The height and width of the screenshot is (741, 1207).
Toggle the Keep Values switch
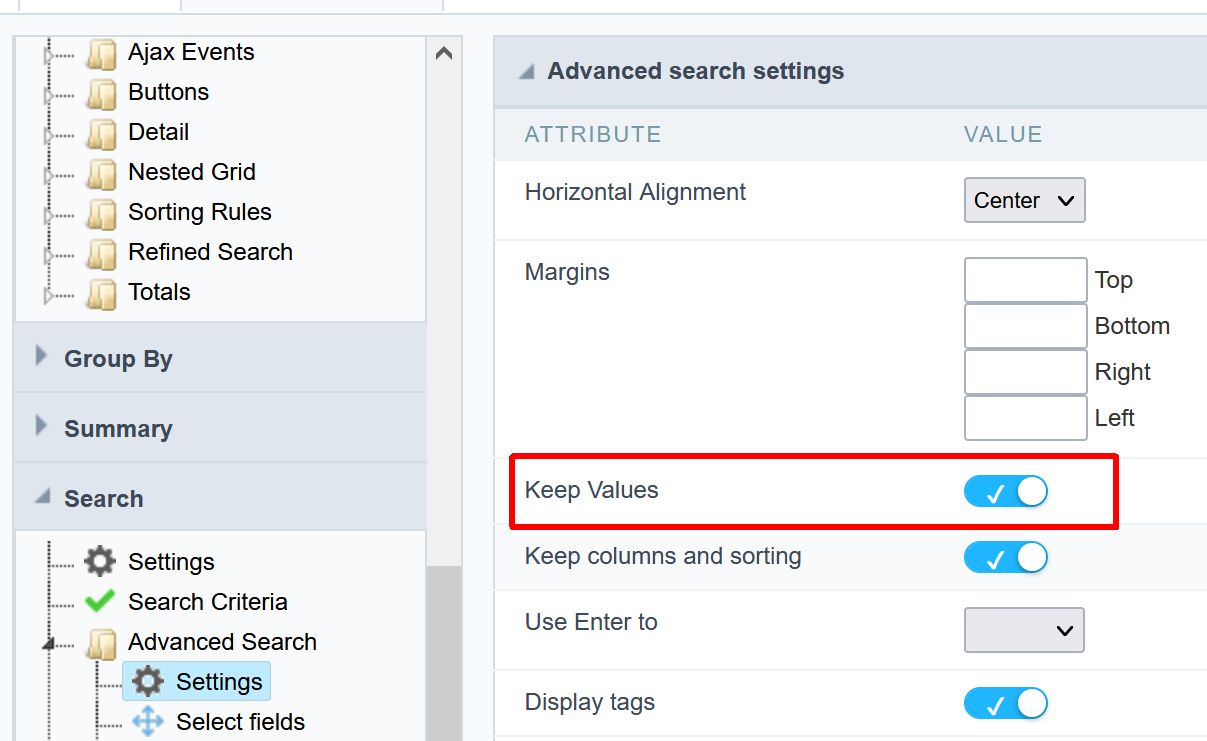1005,491
